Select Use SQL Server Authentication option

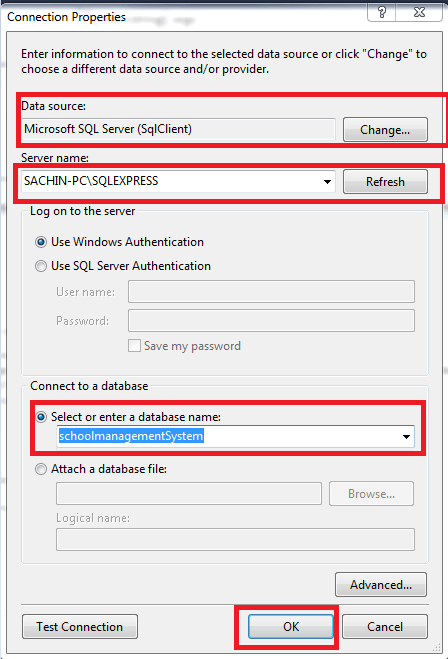click(x=41, y=266)
